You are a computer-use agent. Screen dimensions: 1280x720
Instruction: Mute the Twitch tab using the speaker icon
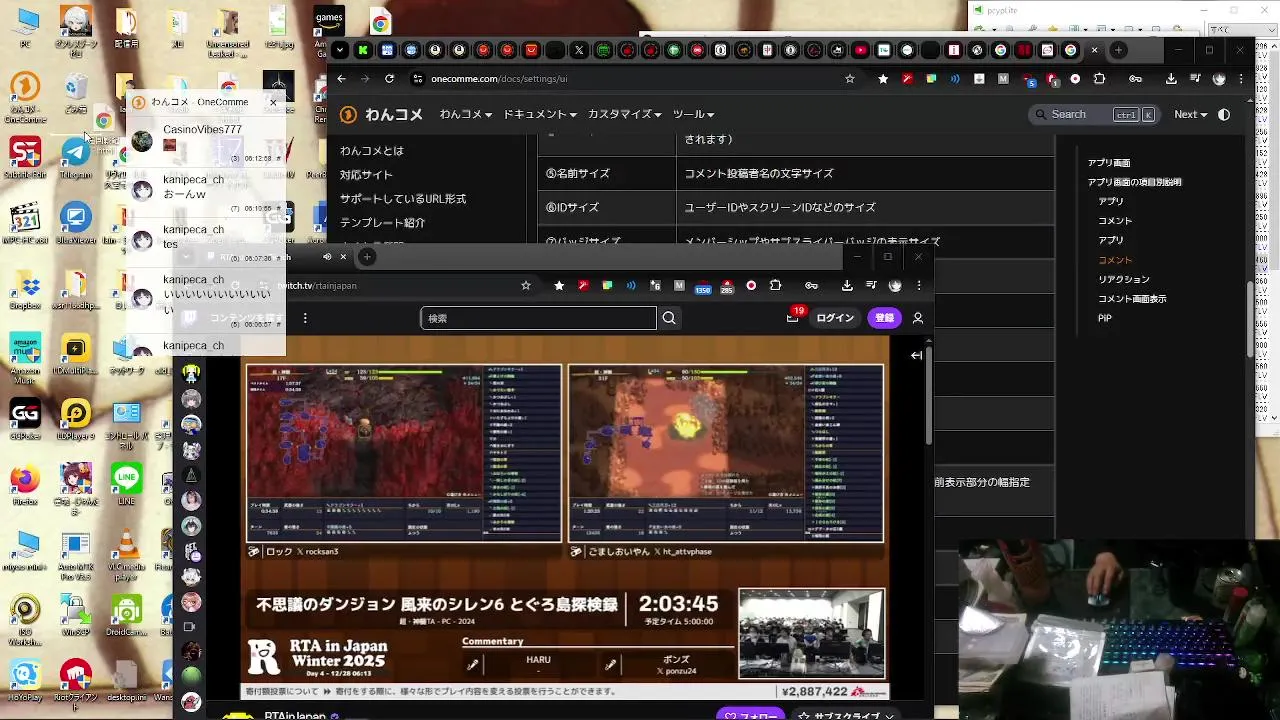327,257
